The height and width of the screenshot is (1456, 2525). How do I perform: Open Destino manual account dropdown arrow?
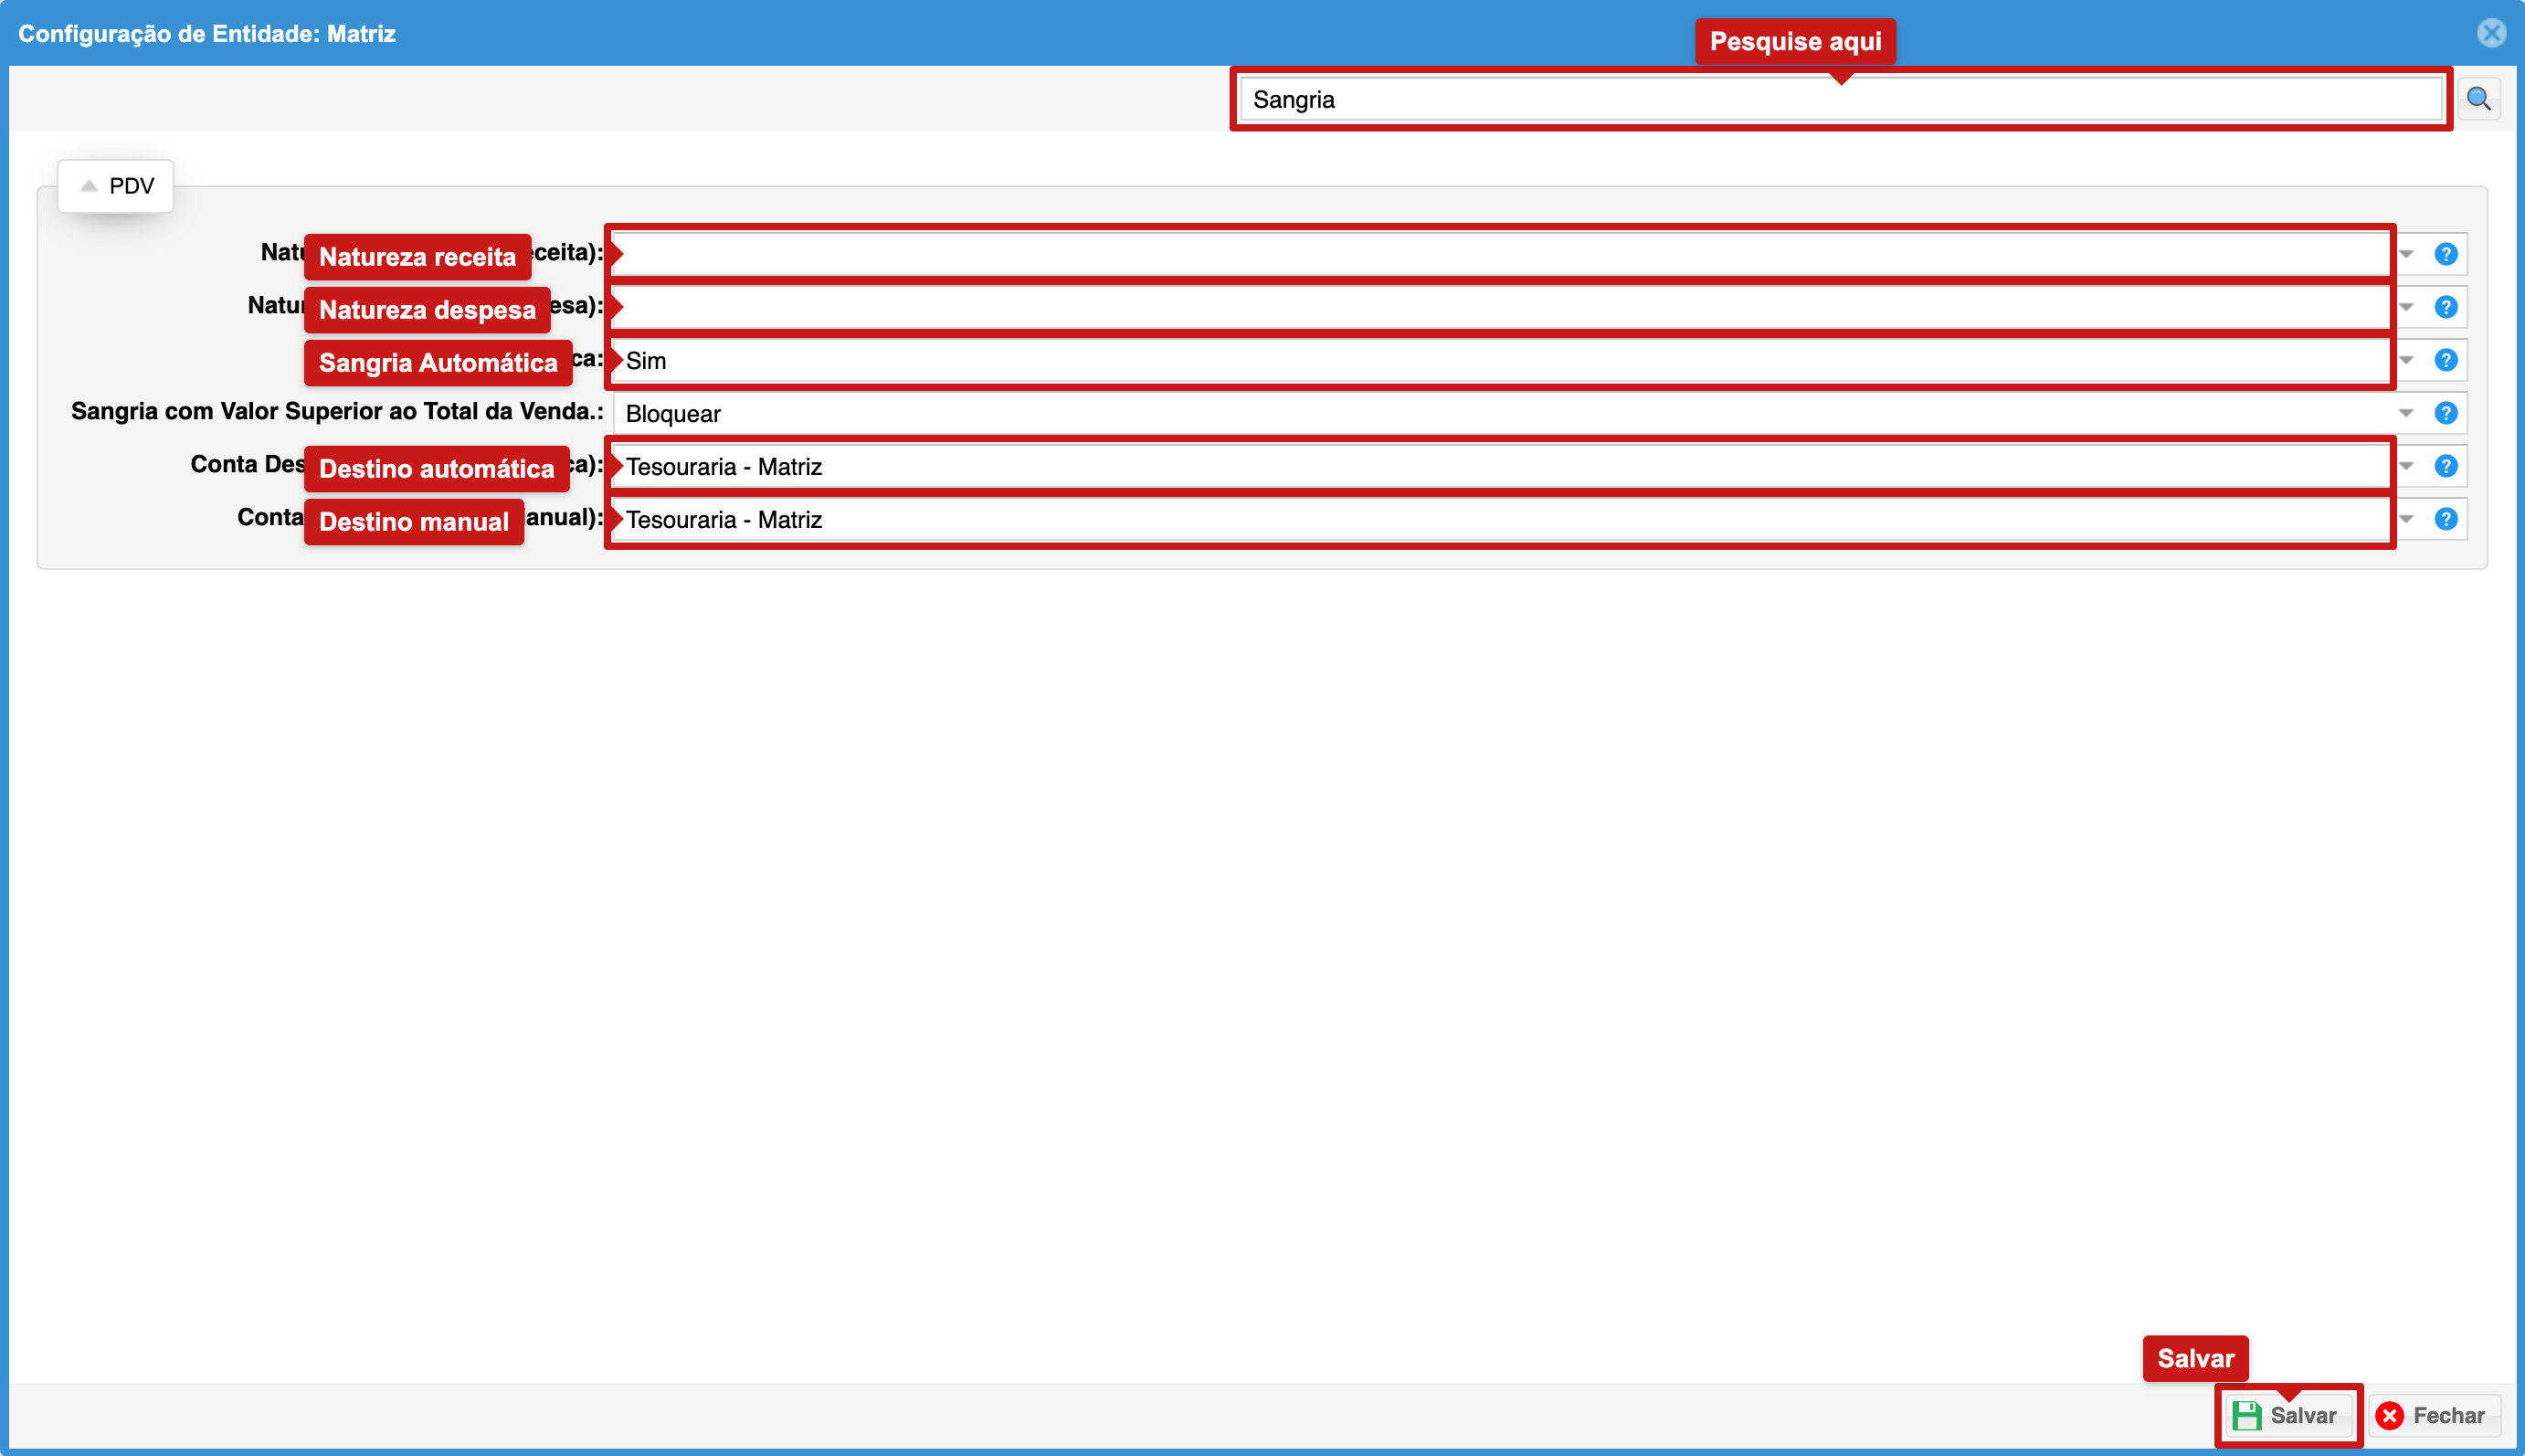[2407, 519]
